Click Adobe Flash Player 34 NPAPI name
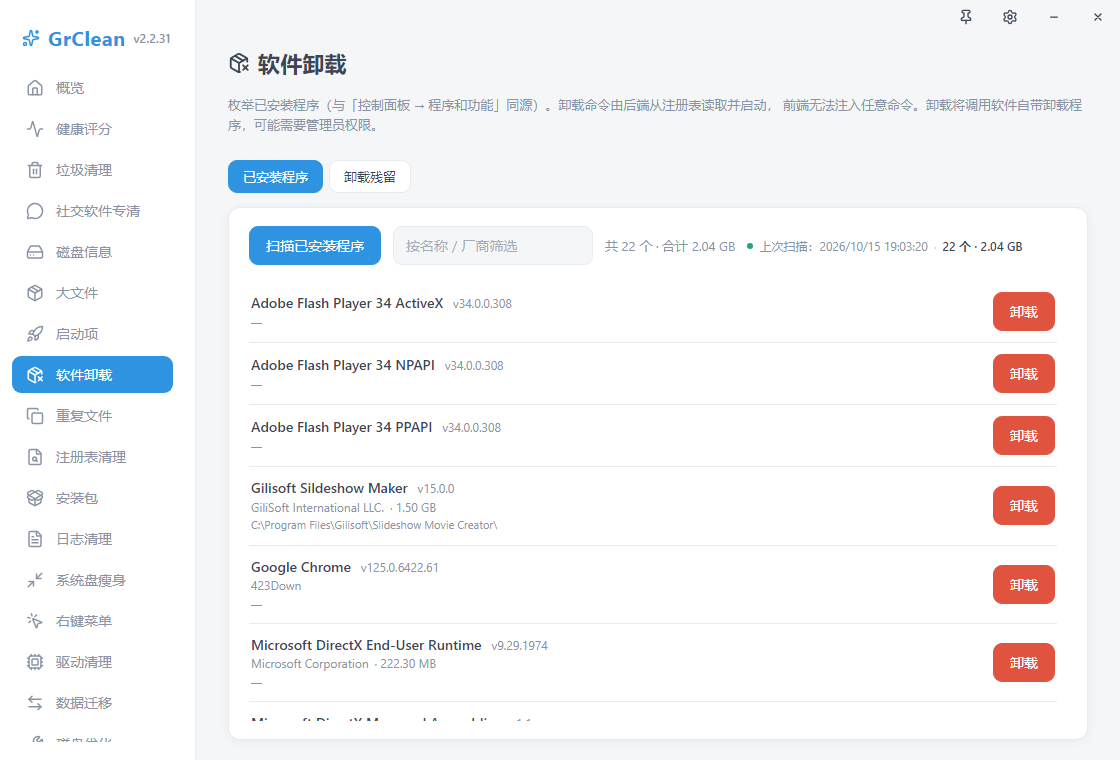 pyautogui.click(x=343, y=365)
